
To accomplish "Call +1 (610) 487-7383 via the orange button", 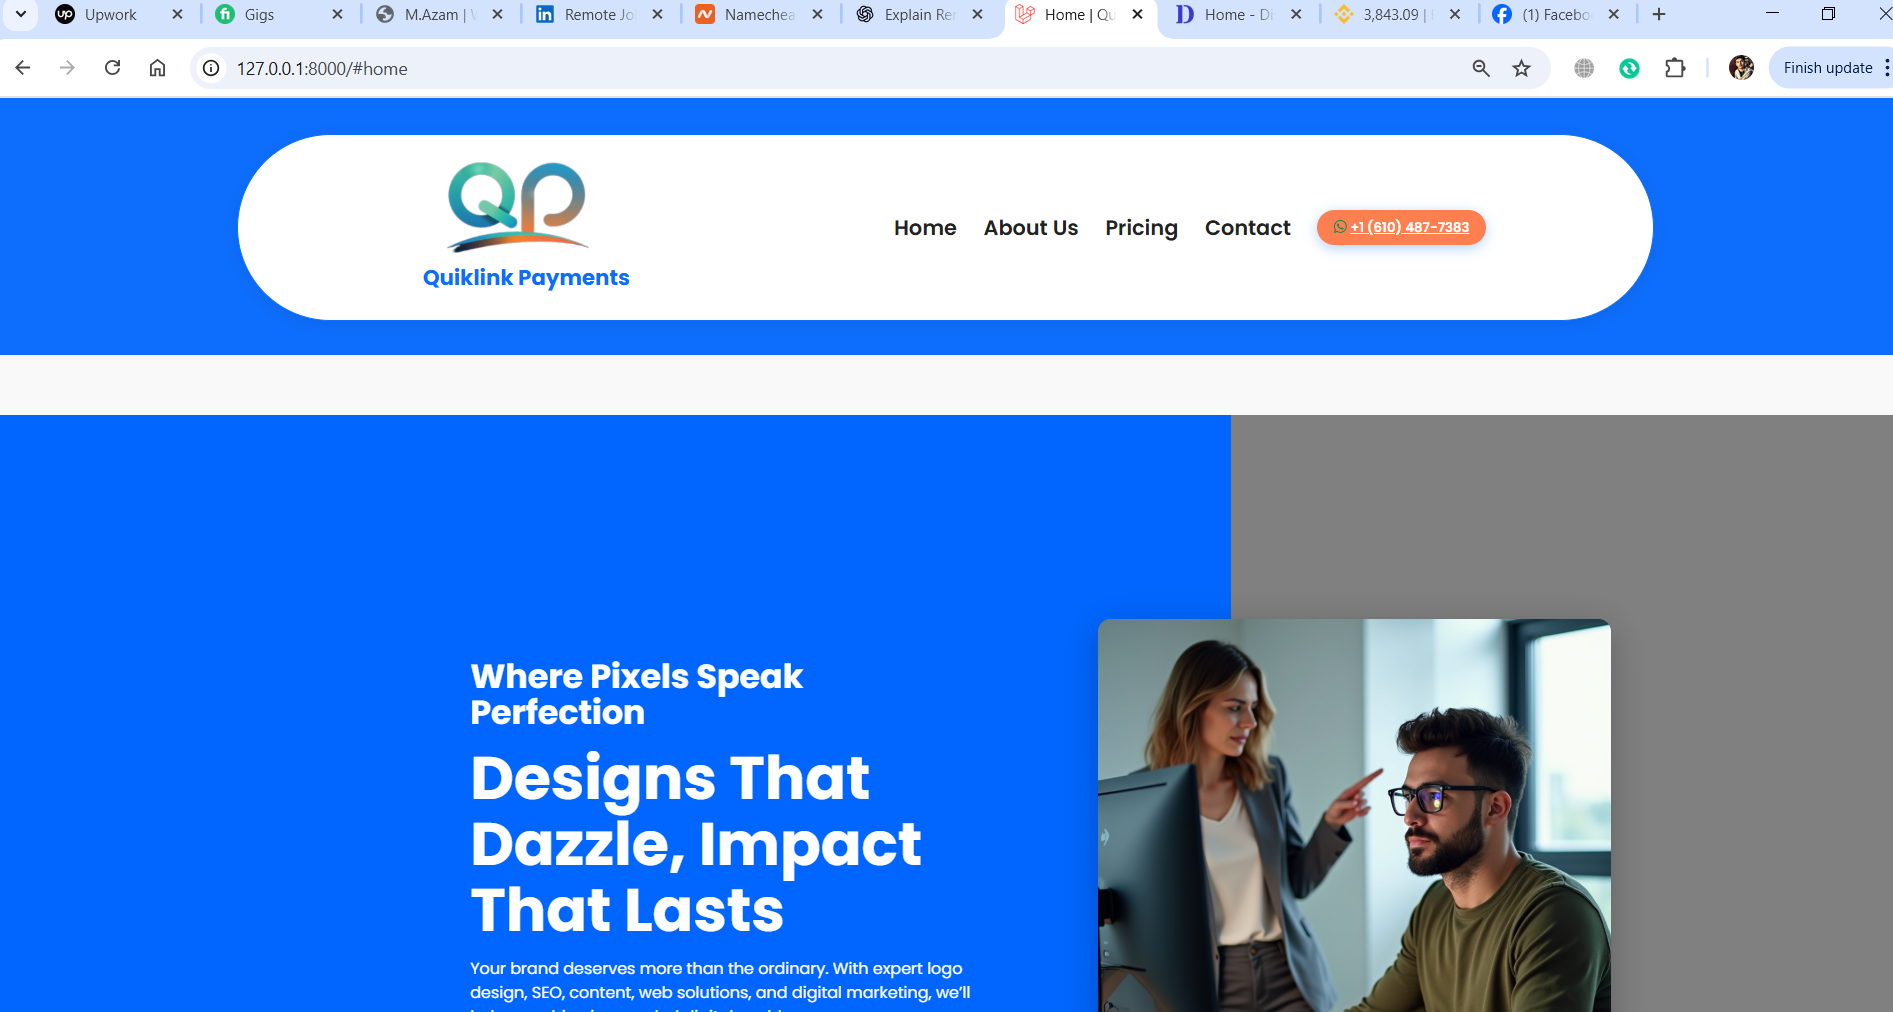I will [x=1400, y=227].
